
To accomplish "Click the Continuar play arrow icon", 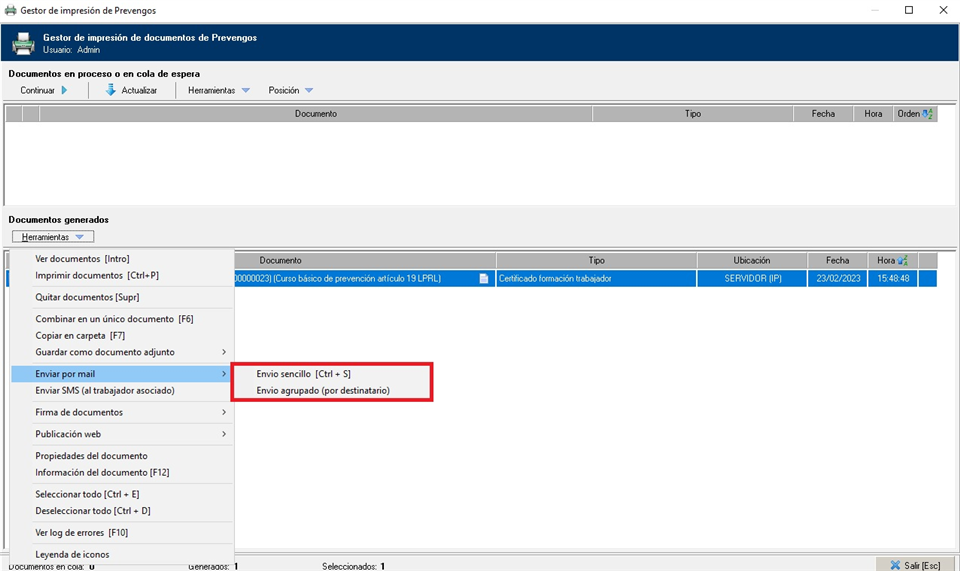I will [x=64, y=90].
